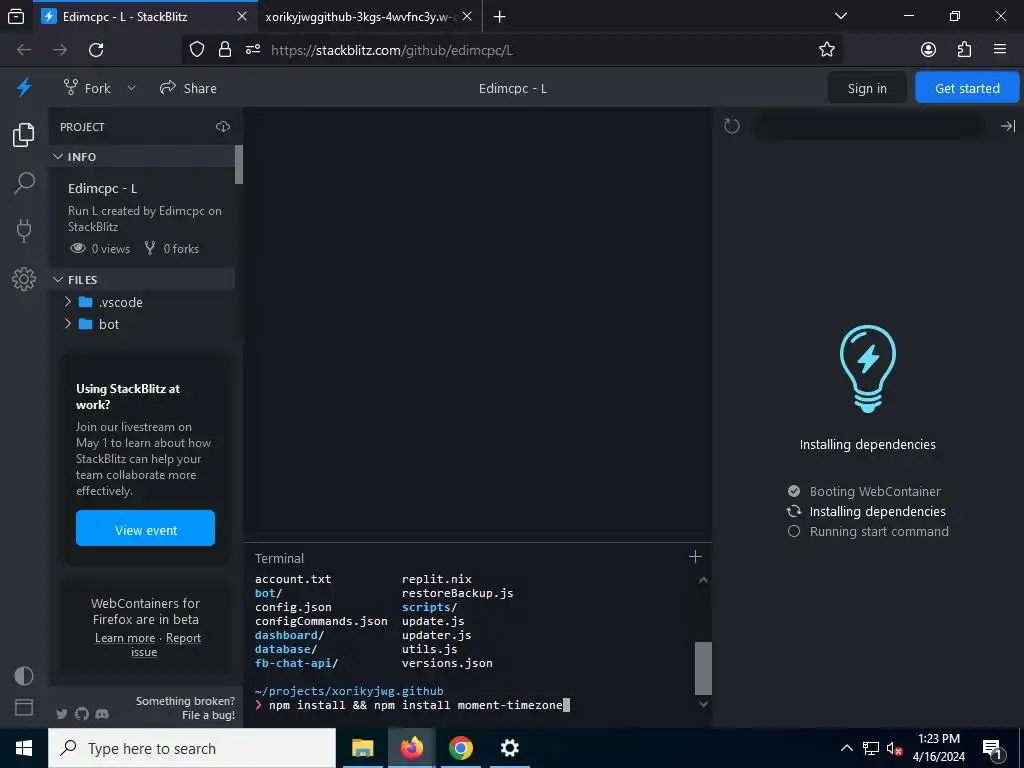Collapse the FILES section
Screen dimensions: 1024x768
142,280
